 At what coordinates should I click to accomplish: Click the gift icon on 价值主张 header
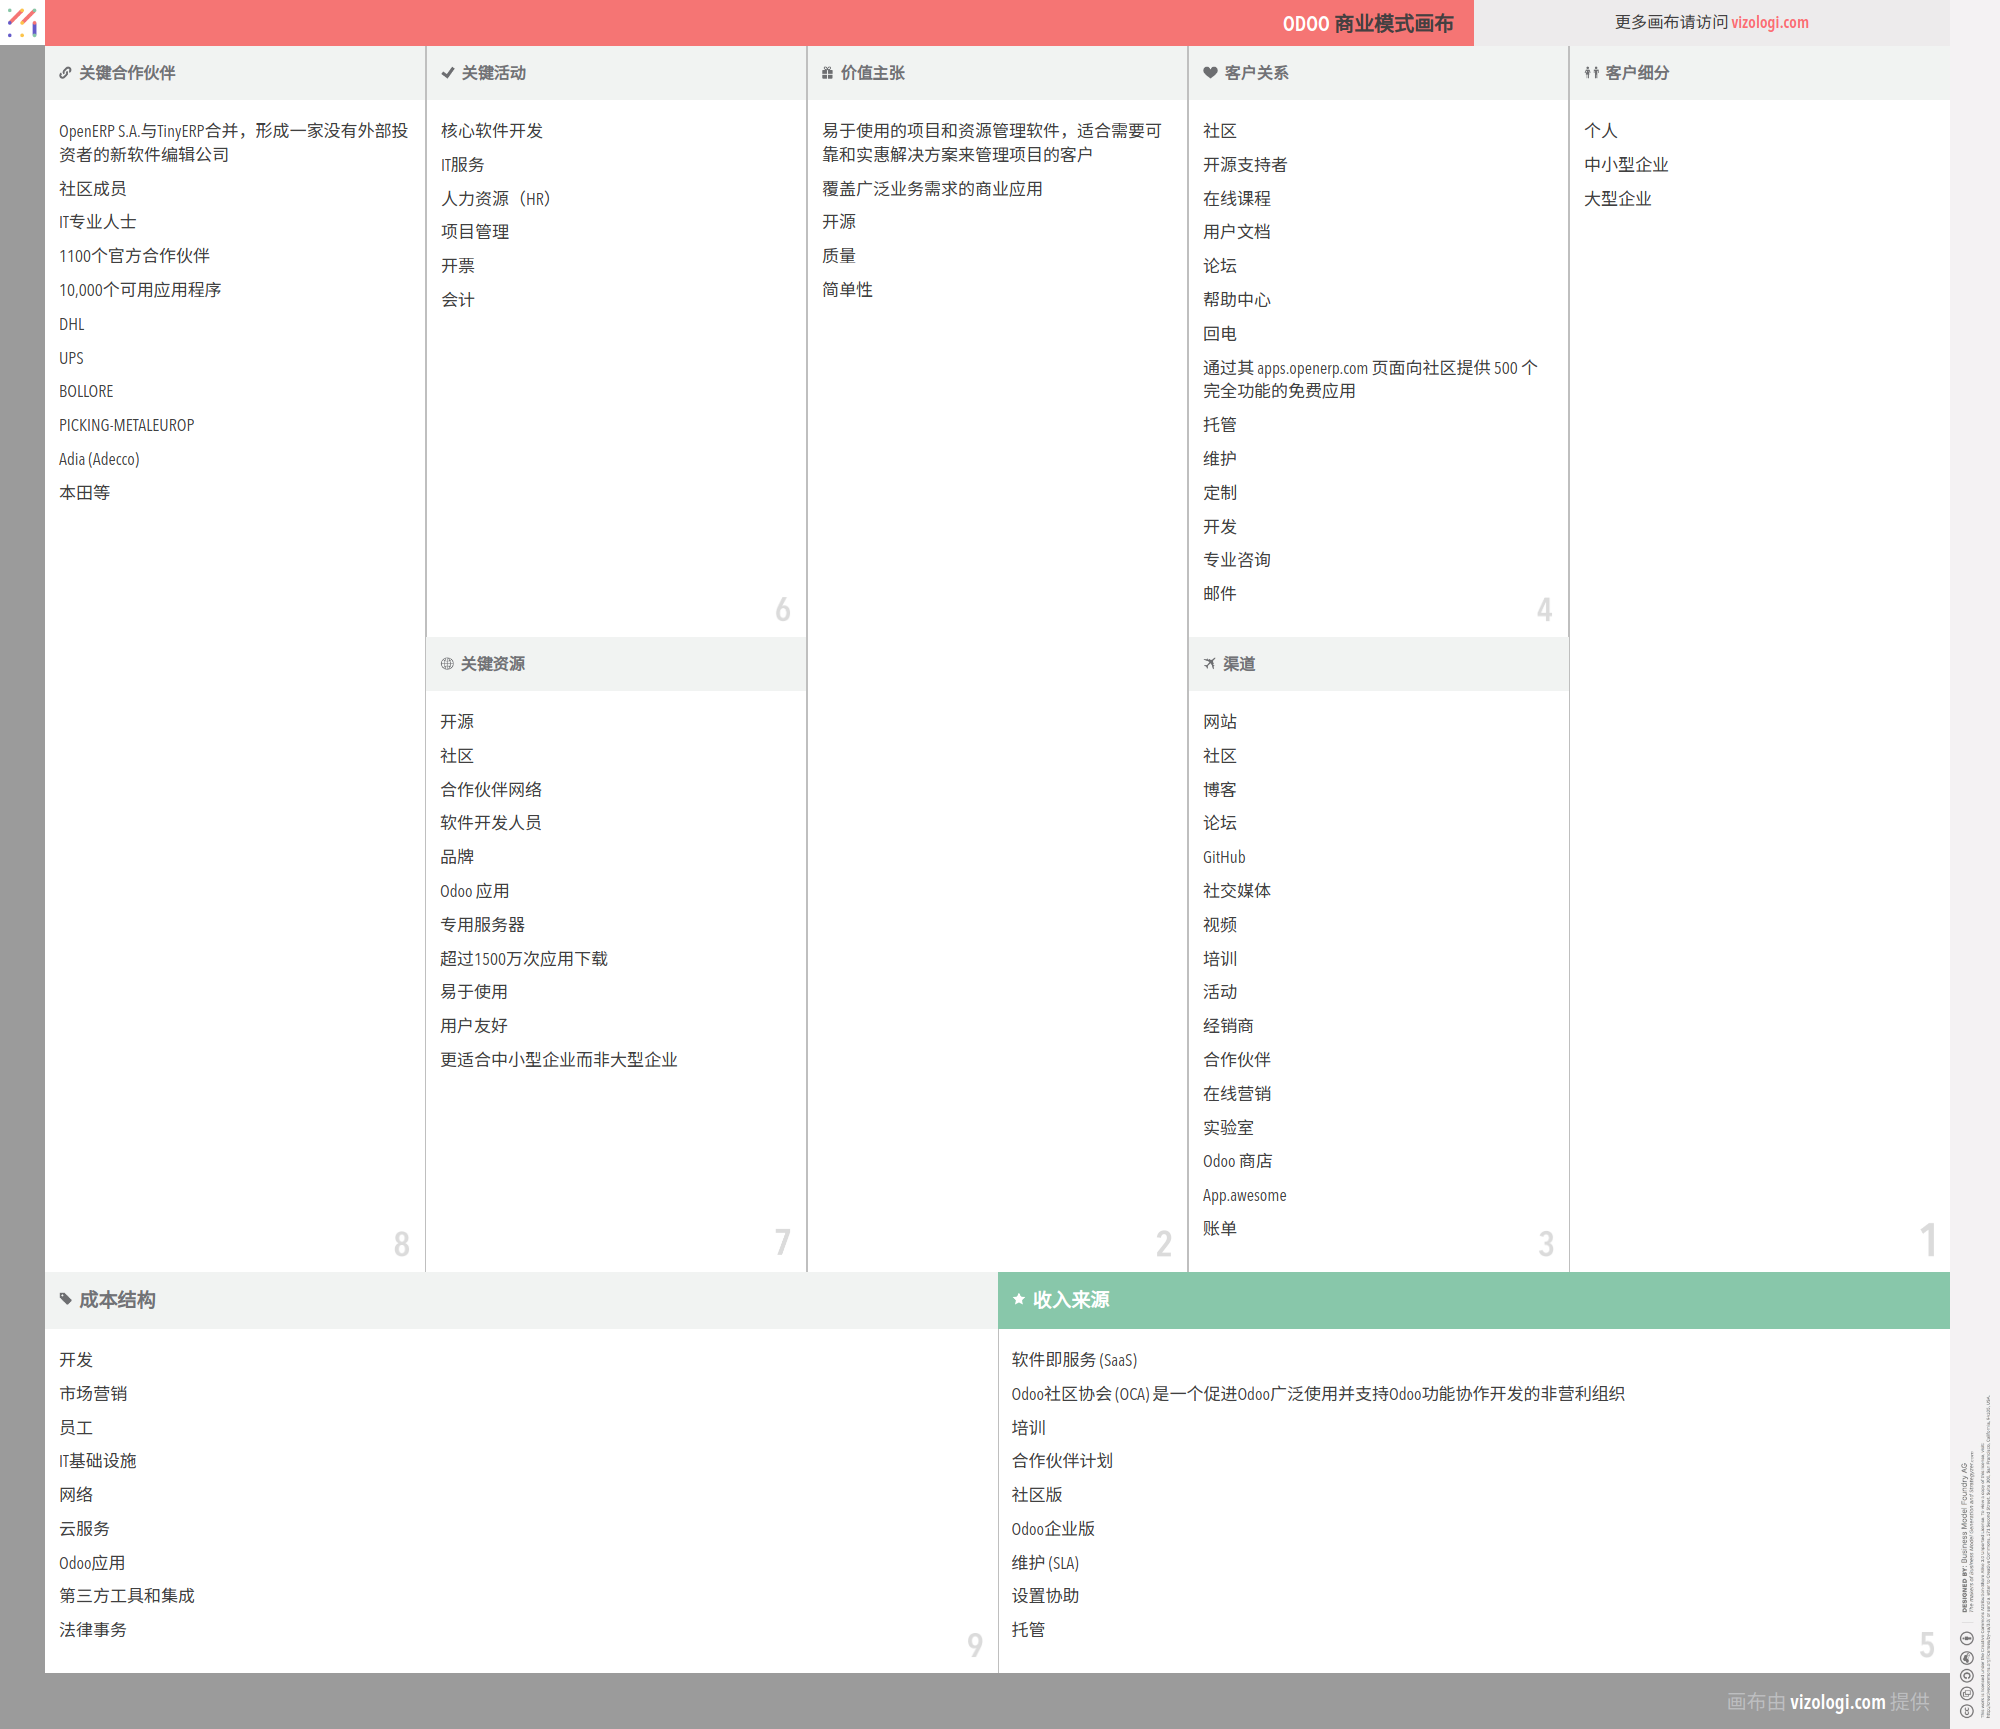(827, 72)
